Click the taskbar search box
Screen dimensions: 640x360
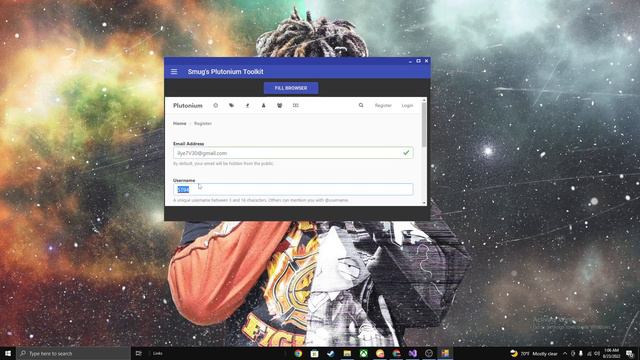[73, 353]
